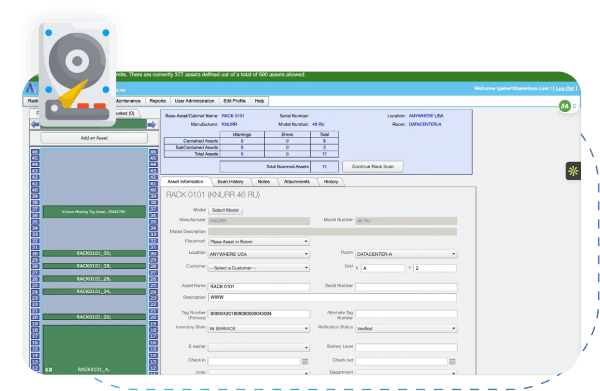Viewport: 600px width, 391px height.
Task: Click the Grid X input field
Action: point(383,268)
